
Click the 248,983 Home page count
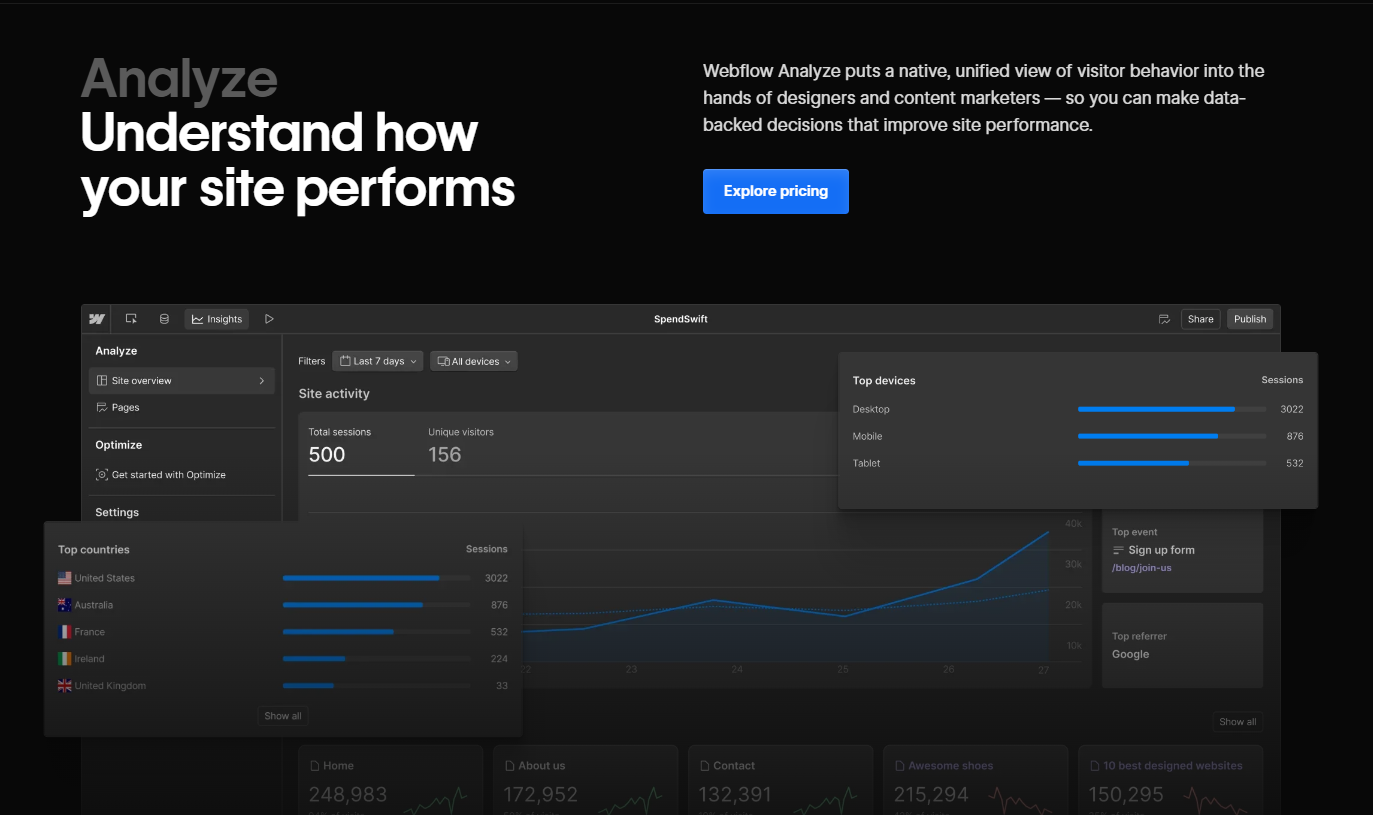tap(348, 795)
